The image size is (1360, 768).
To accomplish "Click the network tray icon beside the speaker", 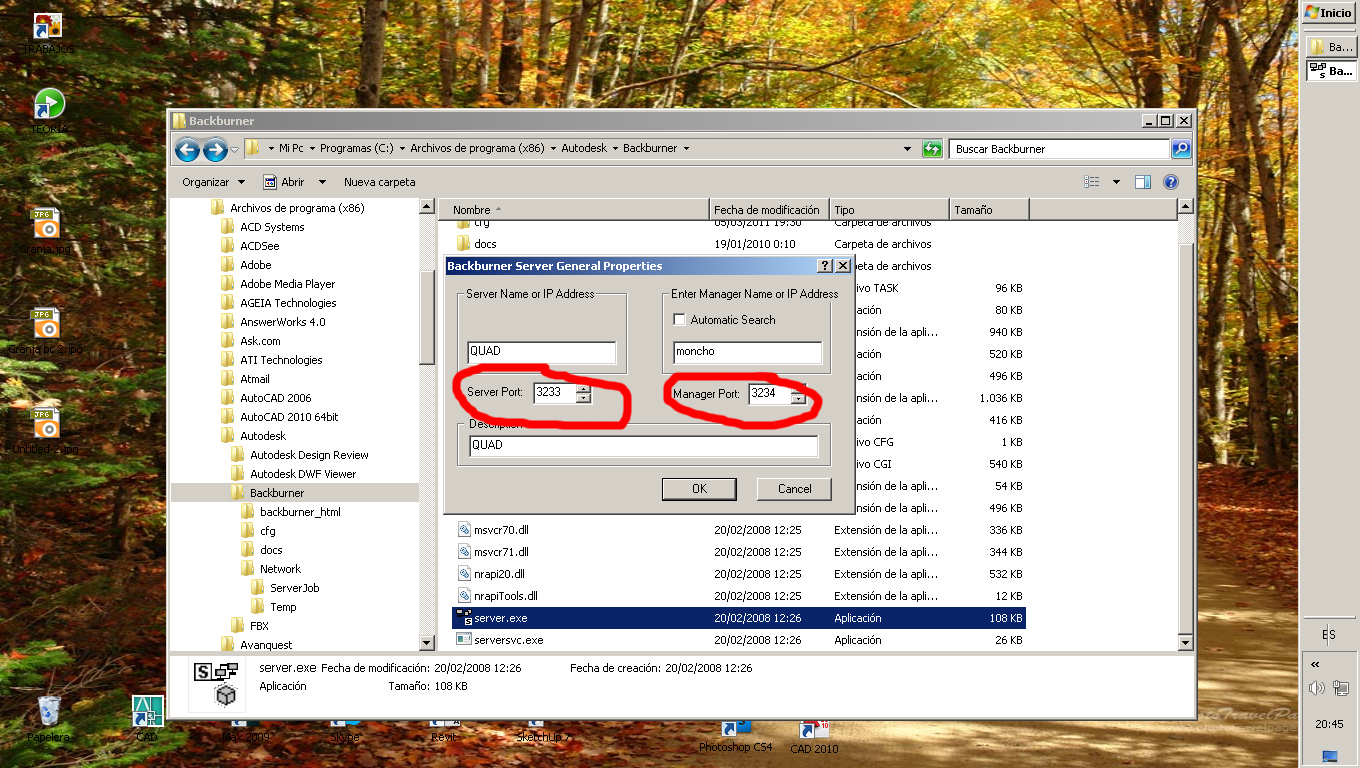I will 1341,688.
